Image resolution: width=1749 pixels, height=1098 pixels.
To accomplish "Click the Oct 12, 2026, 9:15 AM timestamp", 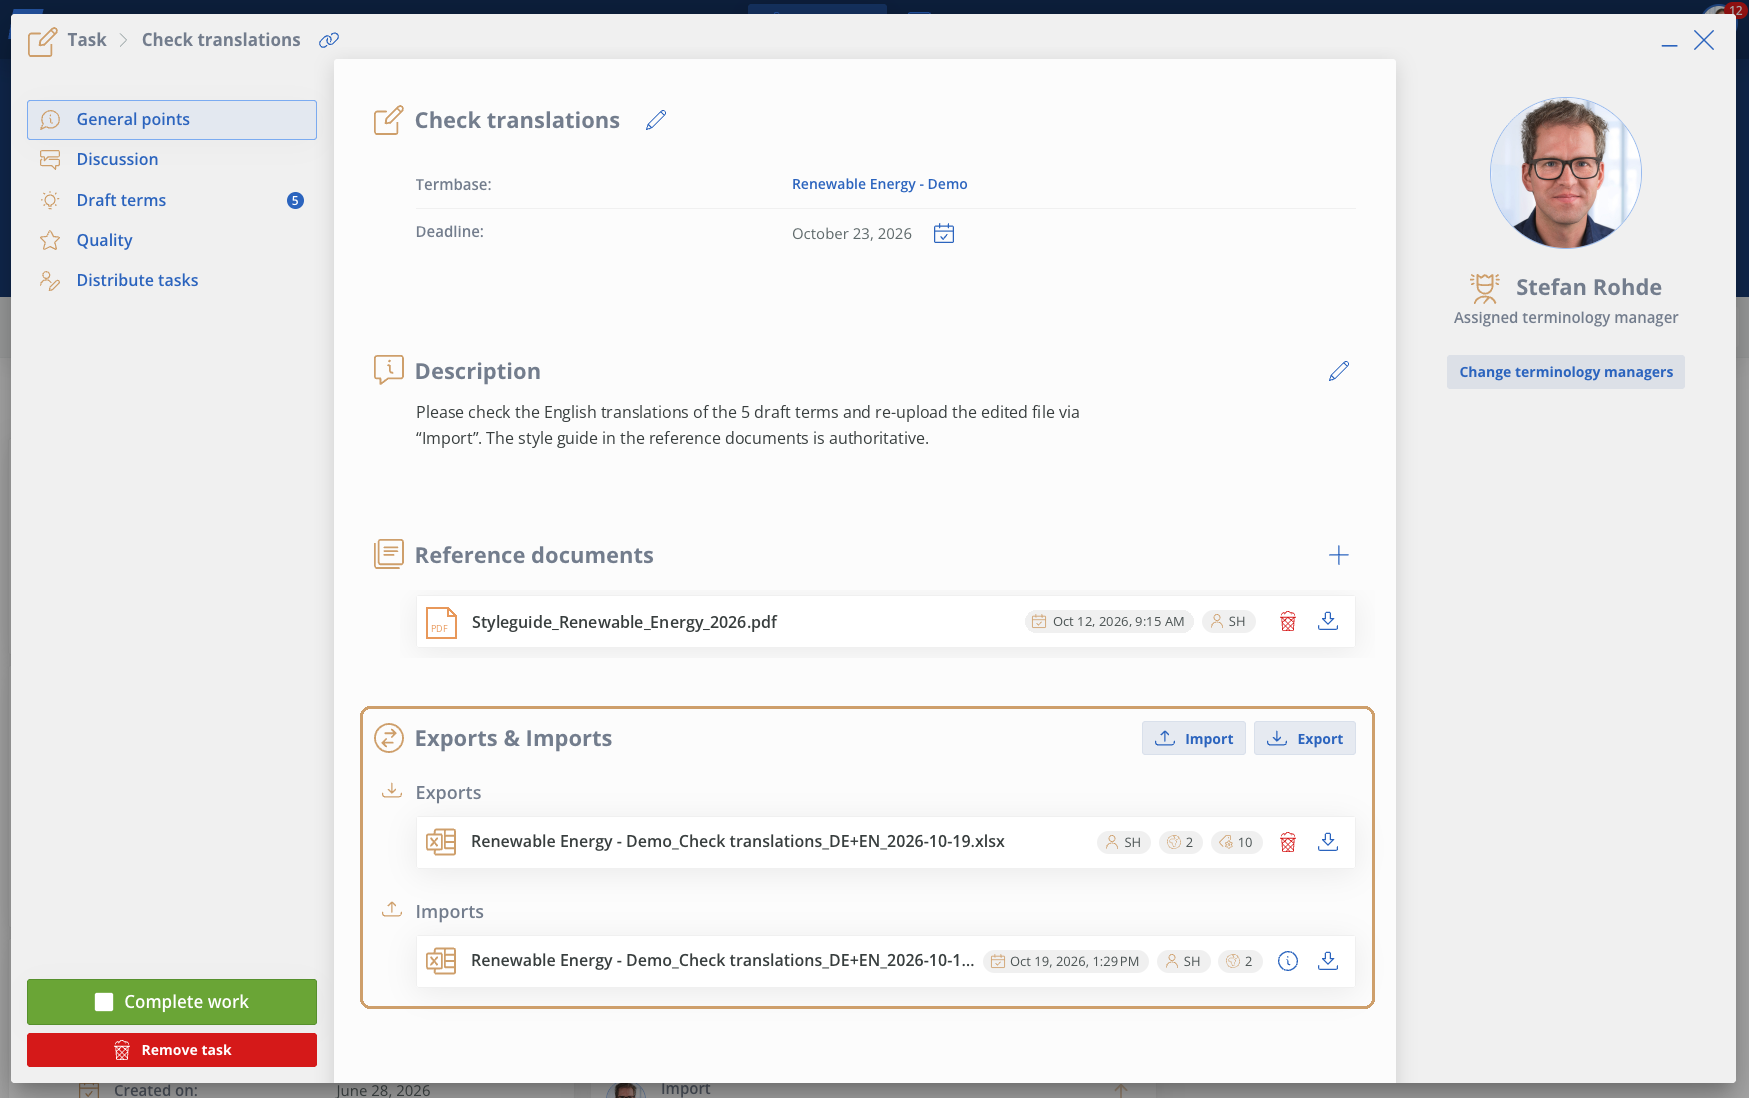I will (1109, 622).
